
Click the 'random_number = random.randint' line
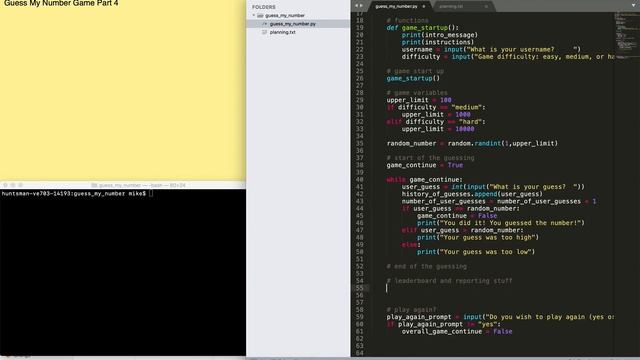click(472, 144)
